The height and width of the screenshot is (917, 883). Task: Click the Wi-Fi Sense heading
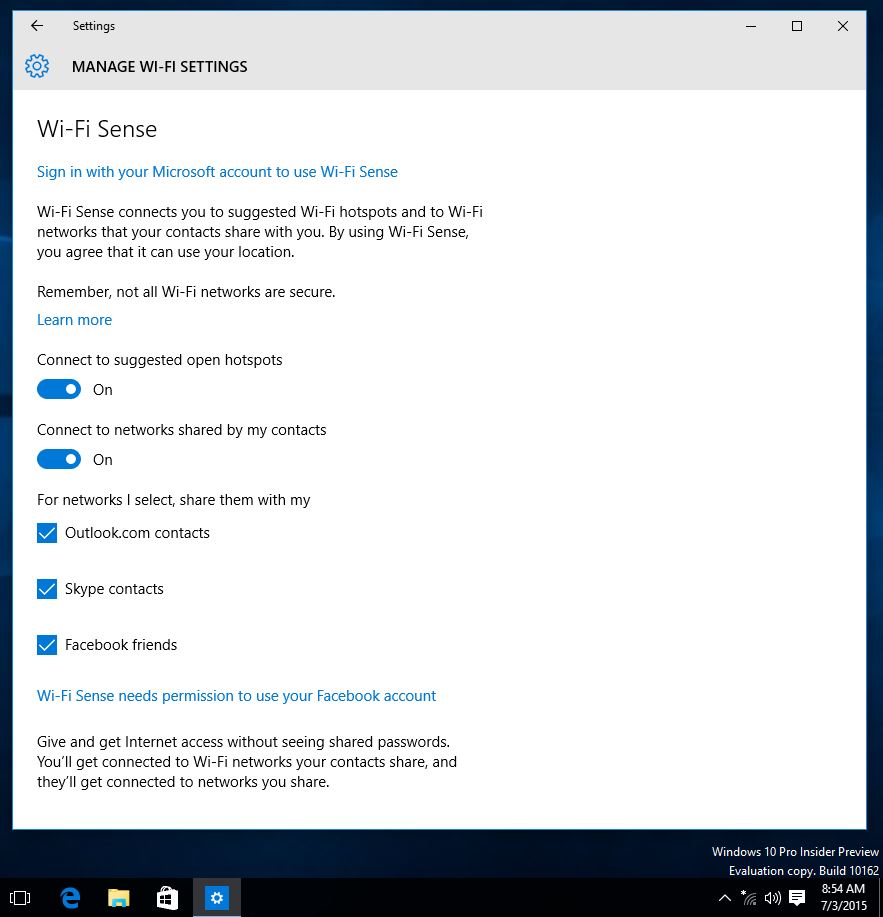click(x=97, y=129)
